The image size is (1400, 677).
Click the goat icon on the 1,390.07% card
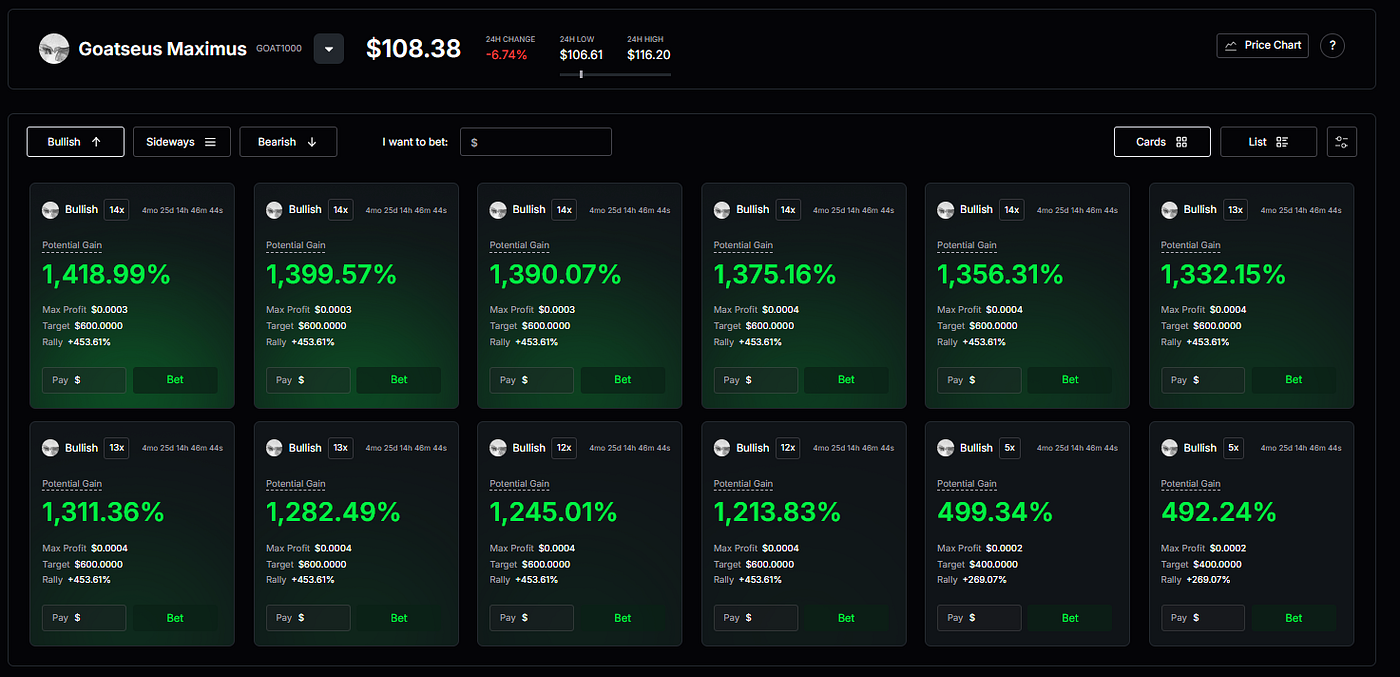(499, 210)
